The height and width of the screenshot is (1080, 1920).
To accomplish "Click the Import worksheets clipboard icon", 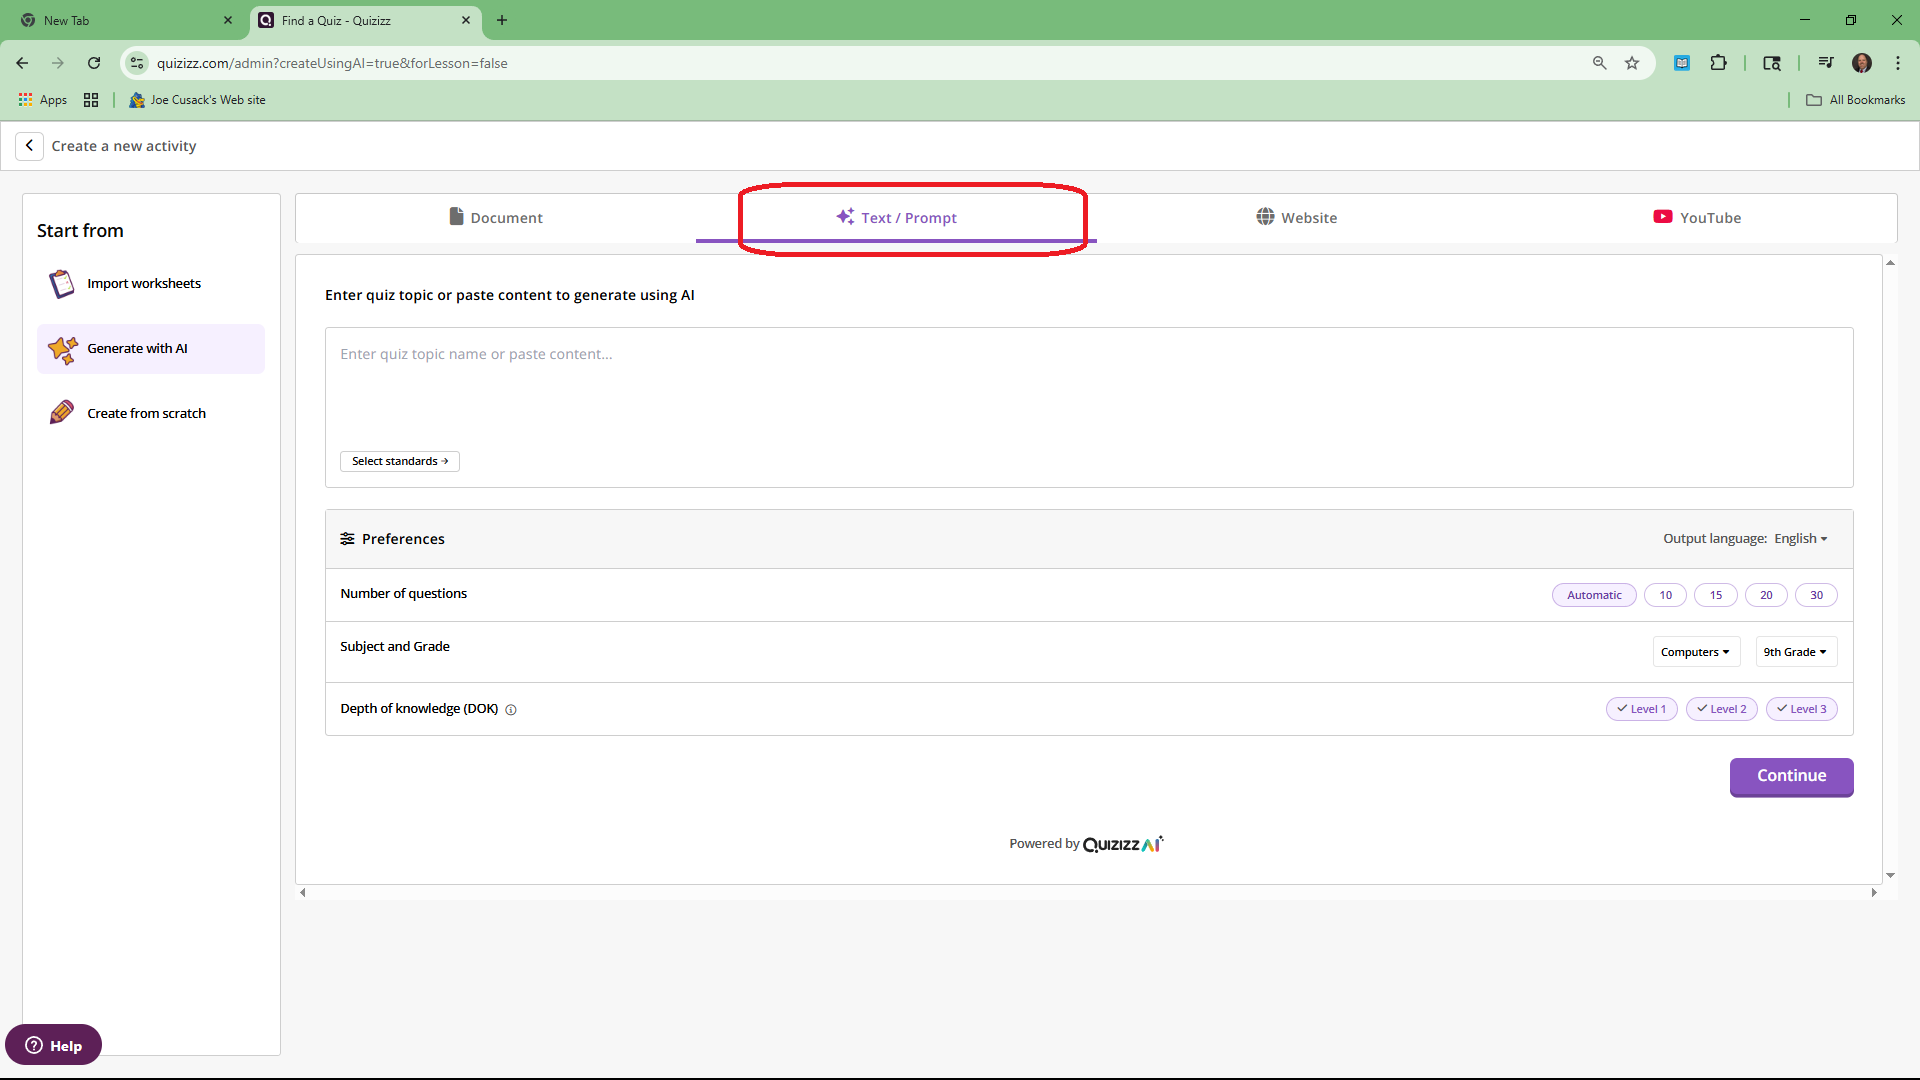I will (x=62, y=284).
